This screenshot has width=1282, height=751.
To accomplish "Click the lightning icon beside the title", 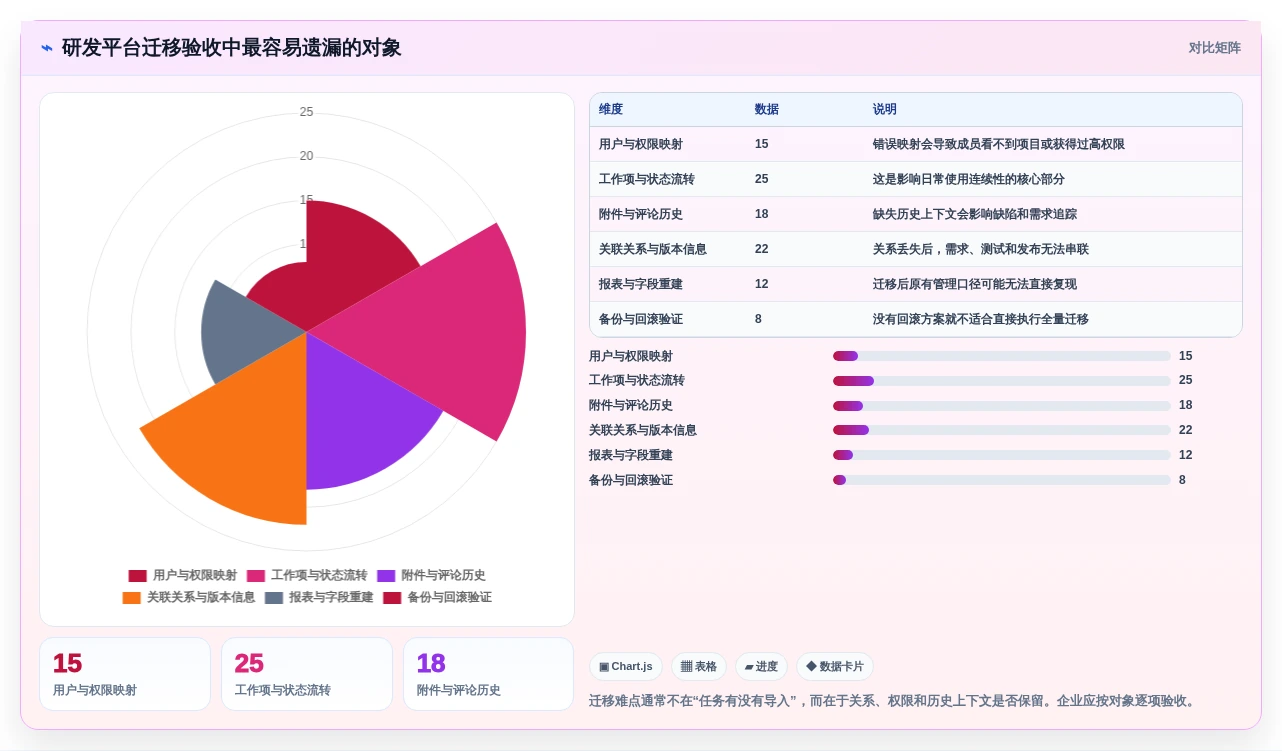I will click(47, 48).
